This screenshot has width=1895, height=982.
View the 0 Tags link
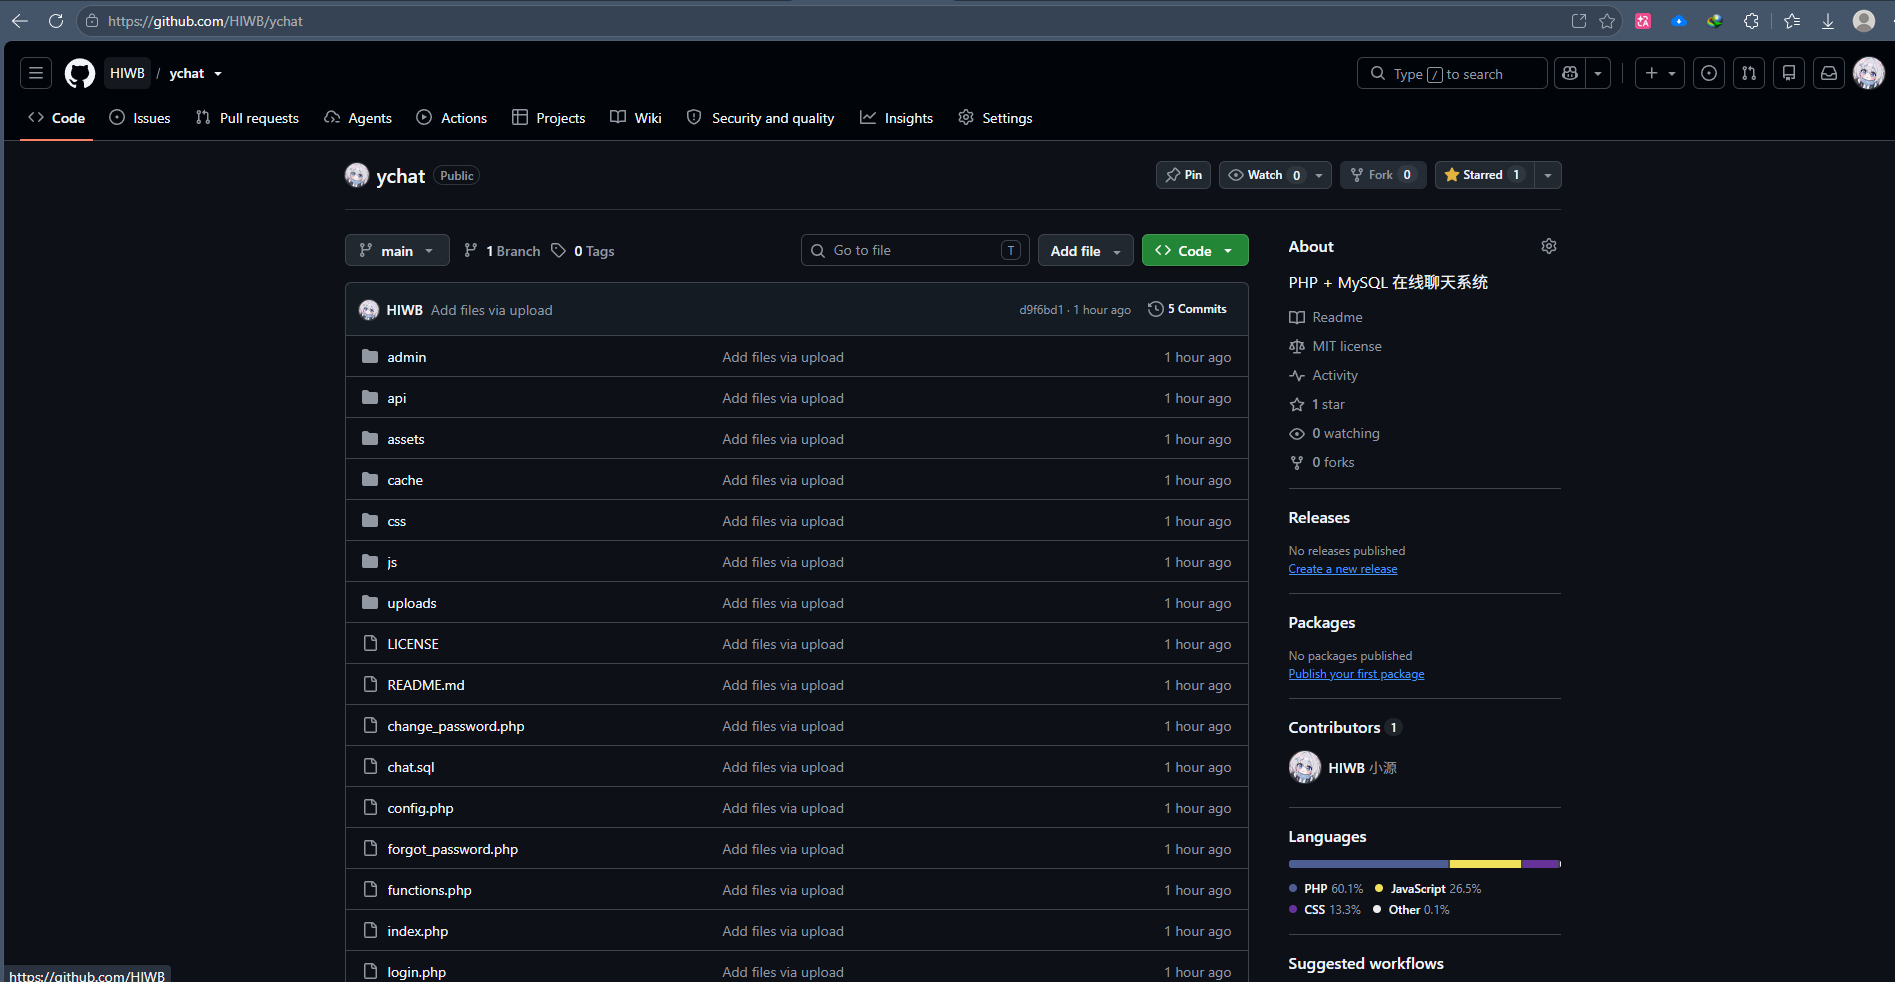click(x=582, y=251)
